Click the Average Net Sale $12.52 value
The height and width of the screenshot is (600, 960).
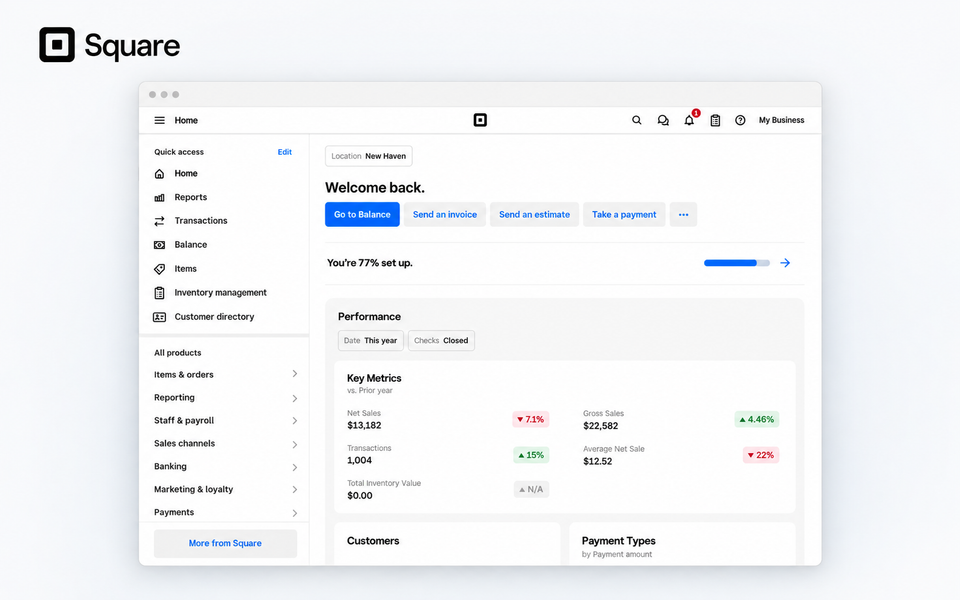[x=598, y=461]
